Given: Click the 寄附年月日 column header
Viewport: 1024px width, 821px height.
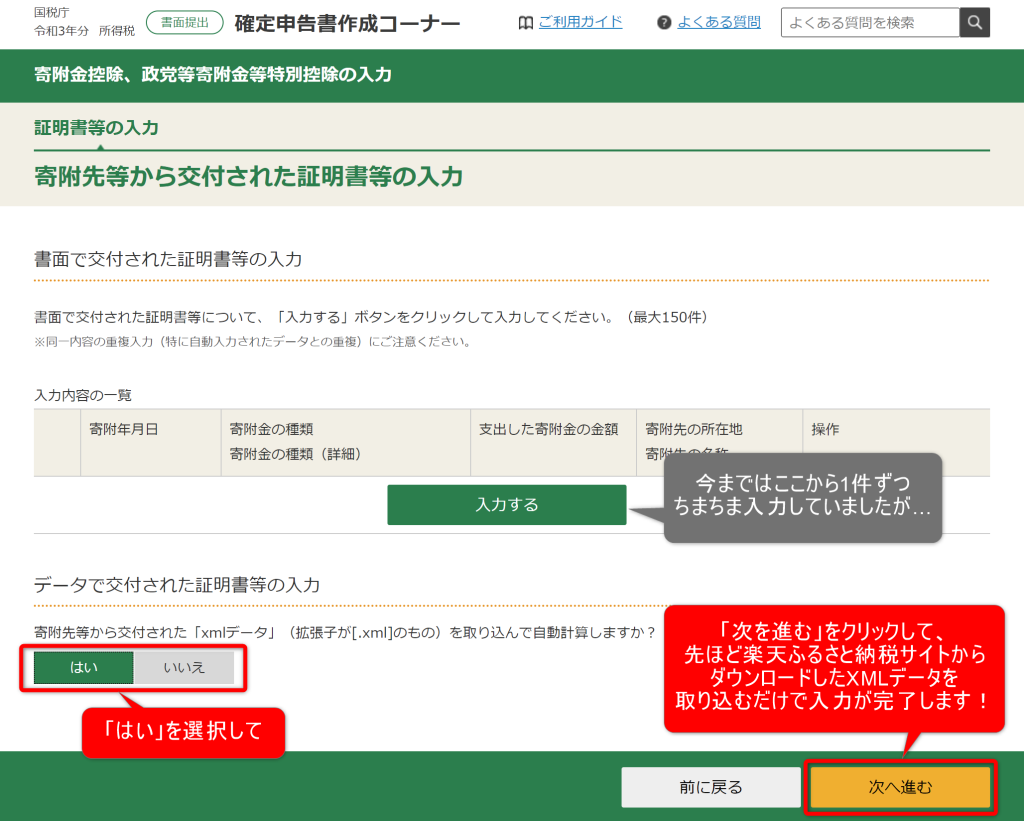Looking at the screenshot, I should [x=124, y=430].
